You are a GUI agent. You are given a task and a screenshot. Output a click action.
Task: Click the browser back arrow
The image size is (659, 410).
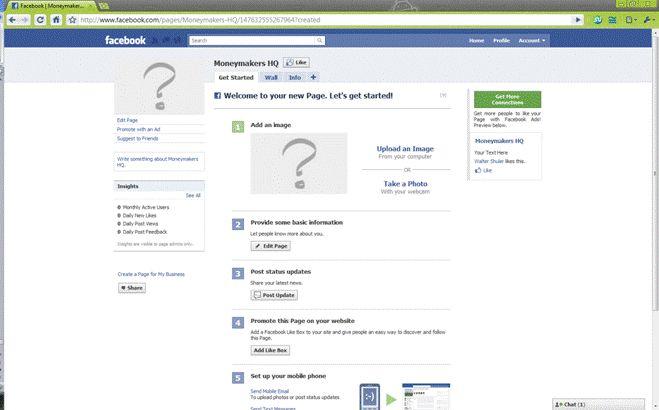9,19
